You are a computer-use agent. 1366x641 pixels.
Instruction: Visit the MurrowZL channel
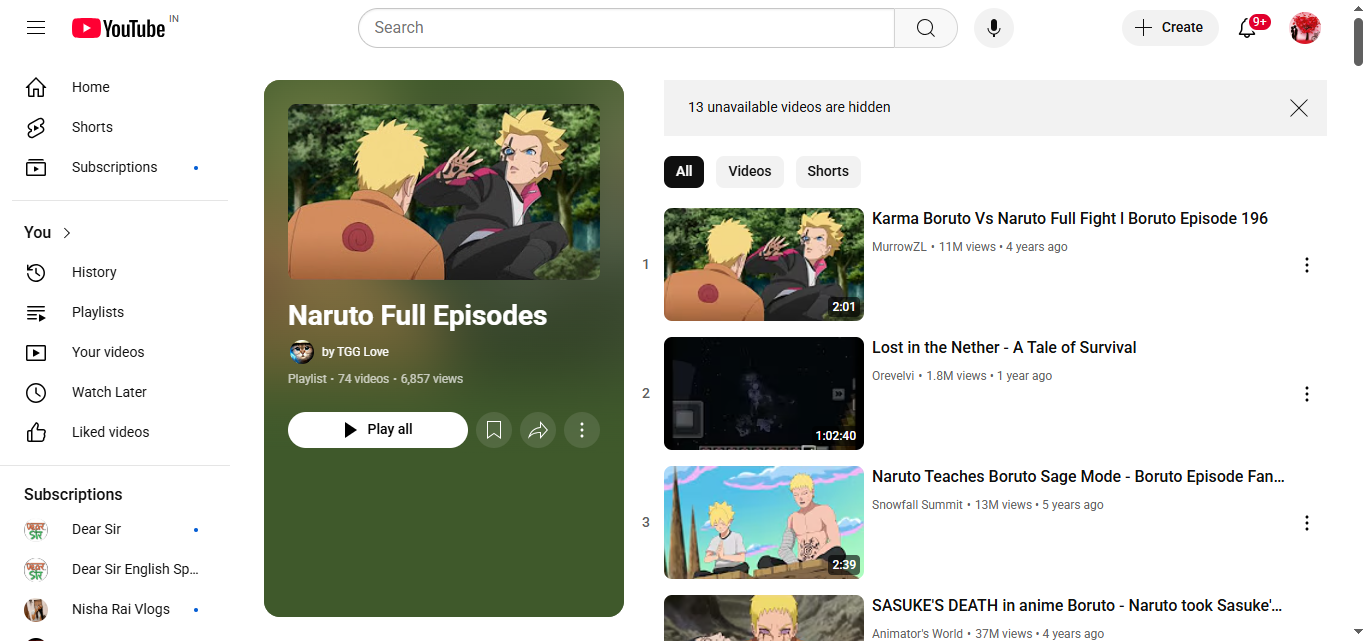coord(899,247)
